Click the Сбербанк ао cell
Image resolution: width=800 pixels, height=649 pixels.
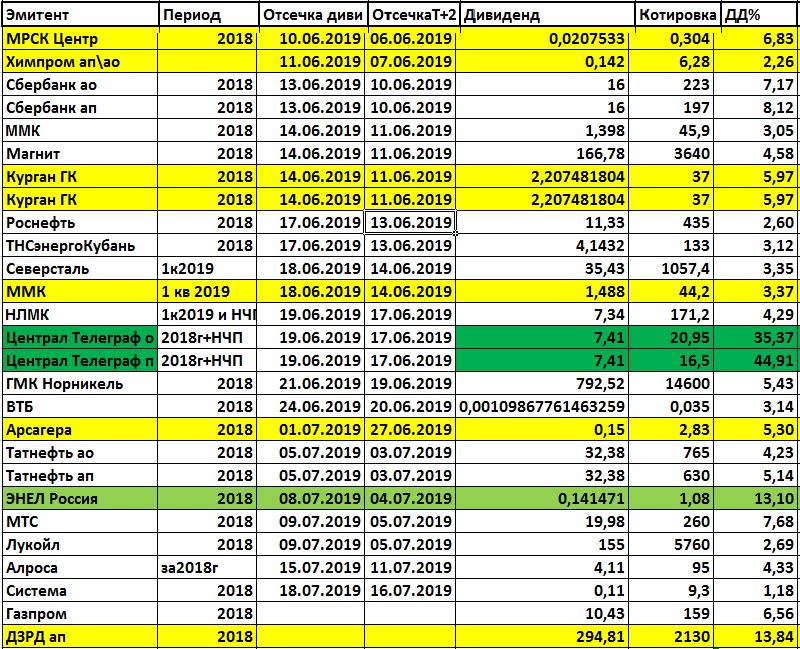pos(80,85)
